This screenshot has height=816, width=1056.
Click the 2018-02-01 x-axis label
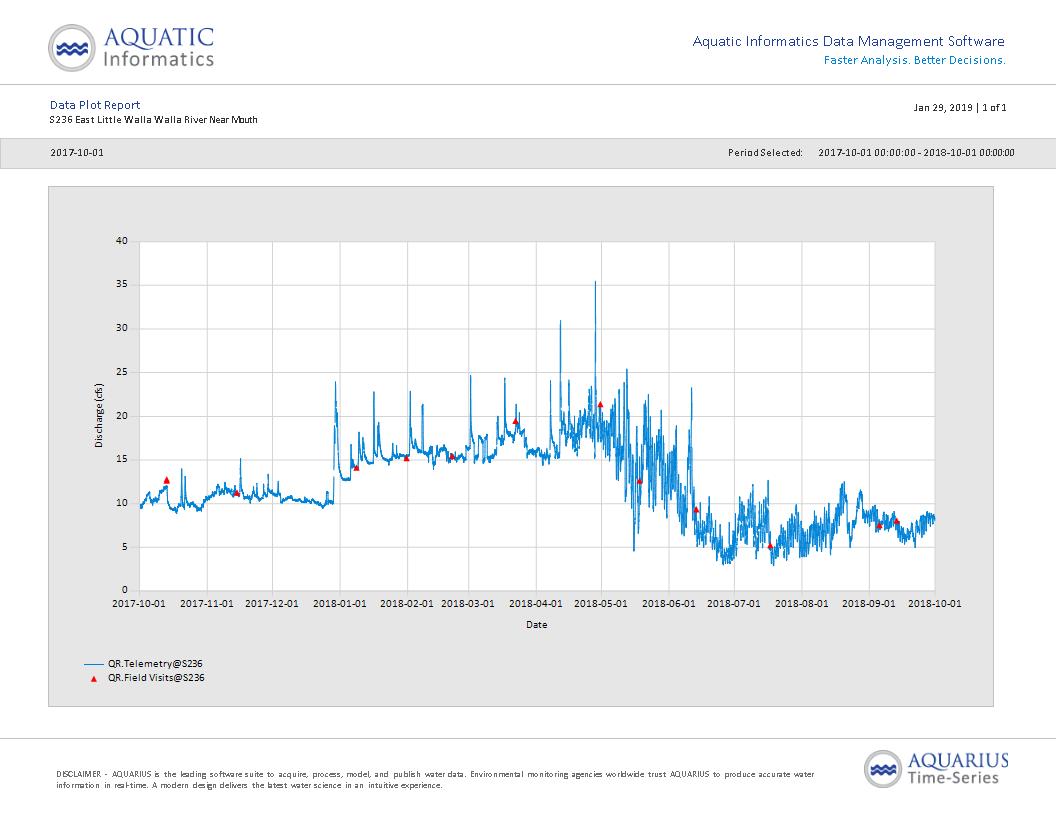407,603
